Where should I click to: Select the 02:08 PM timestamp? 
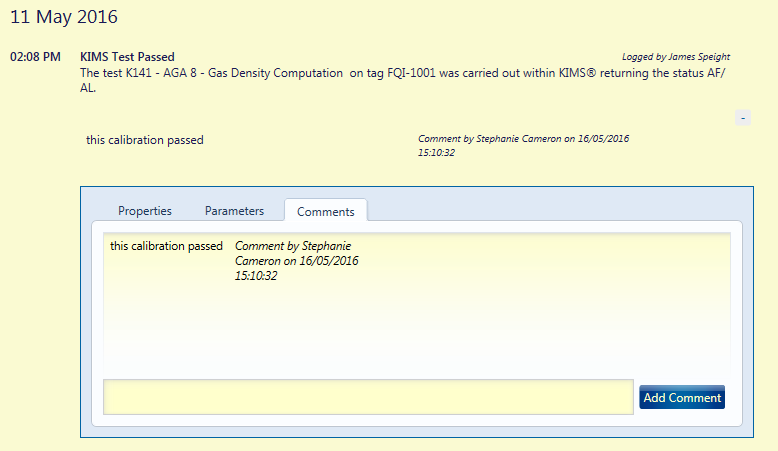(x=35, y=57)
